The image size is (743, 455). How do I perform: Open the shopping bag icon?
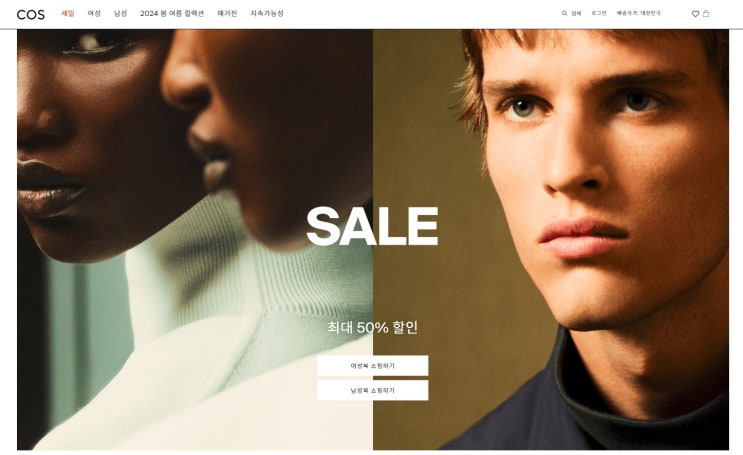coord(706,13)
